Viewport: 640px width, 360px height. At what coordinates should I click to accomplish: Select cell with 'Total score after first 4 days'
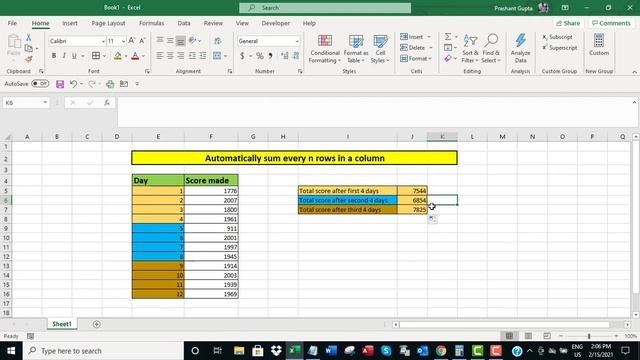(x=348, y=191)
